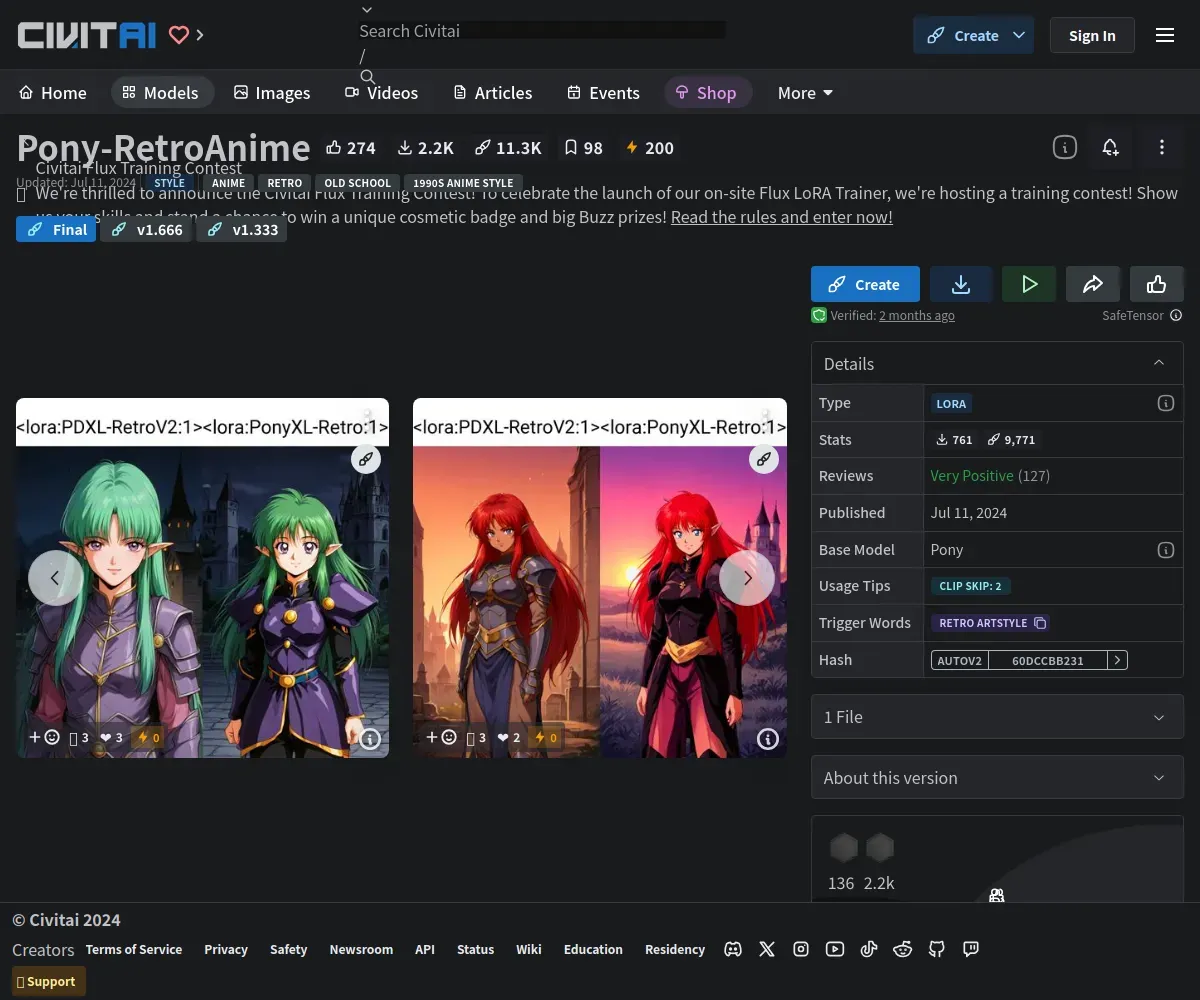Screen dimensions: 1200x1000
Task: Open the Twitch footer icon
Action: pyautogui.click(x=971, y=949)
